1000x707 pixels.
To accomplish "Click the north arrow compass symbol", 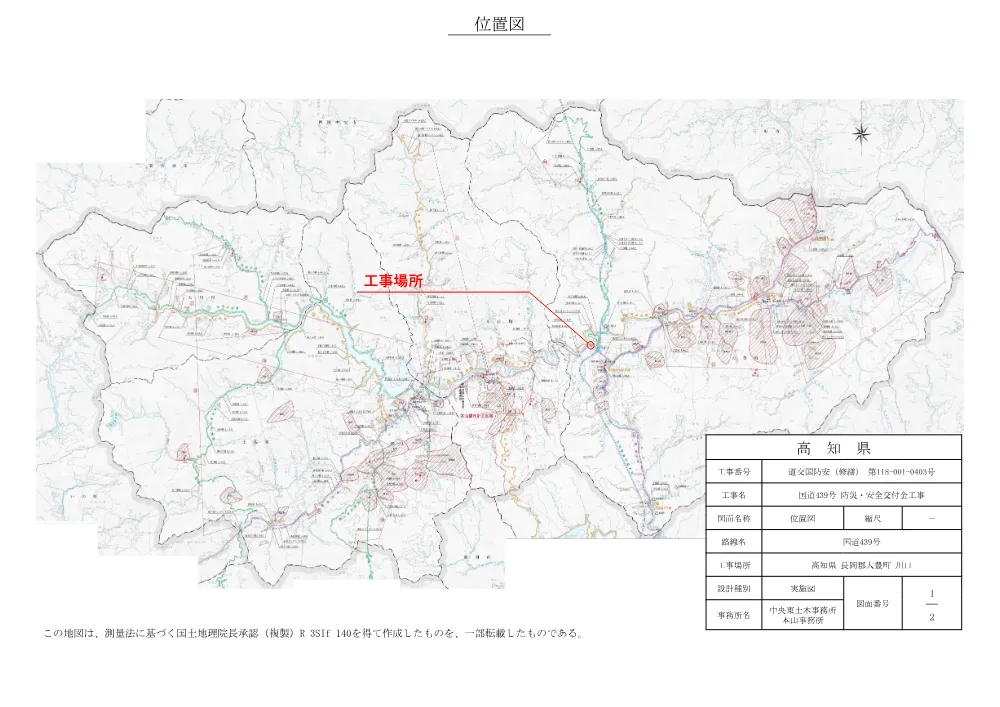I will click(862, 135).
